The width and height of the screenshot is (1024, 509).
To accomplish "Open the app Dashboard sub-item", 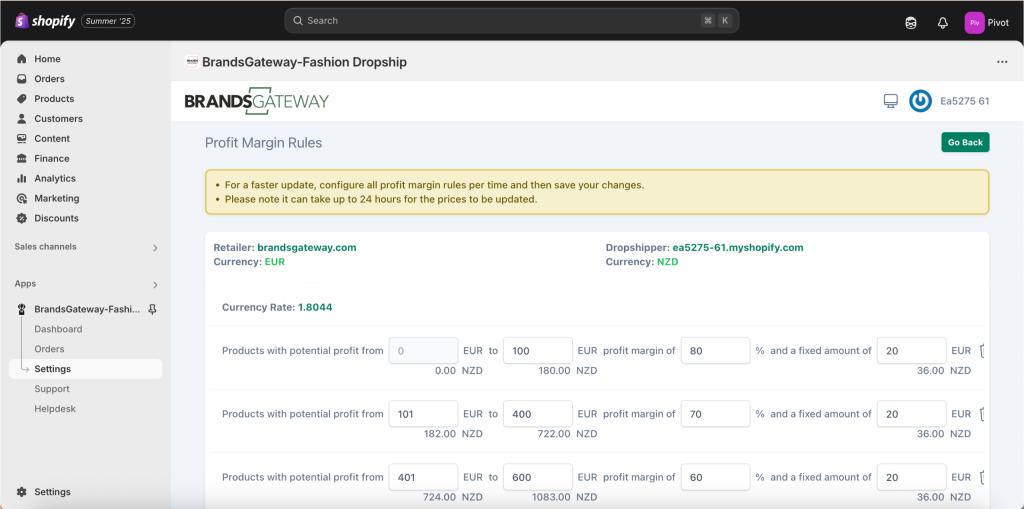I will tap(58, 329).
